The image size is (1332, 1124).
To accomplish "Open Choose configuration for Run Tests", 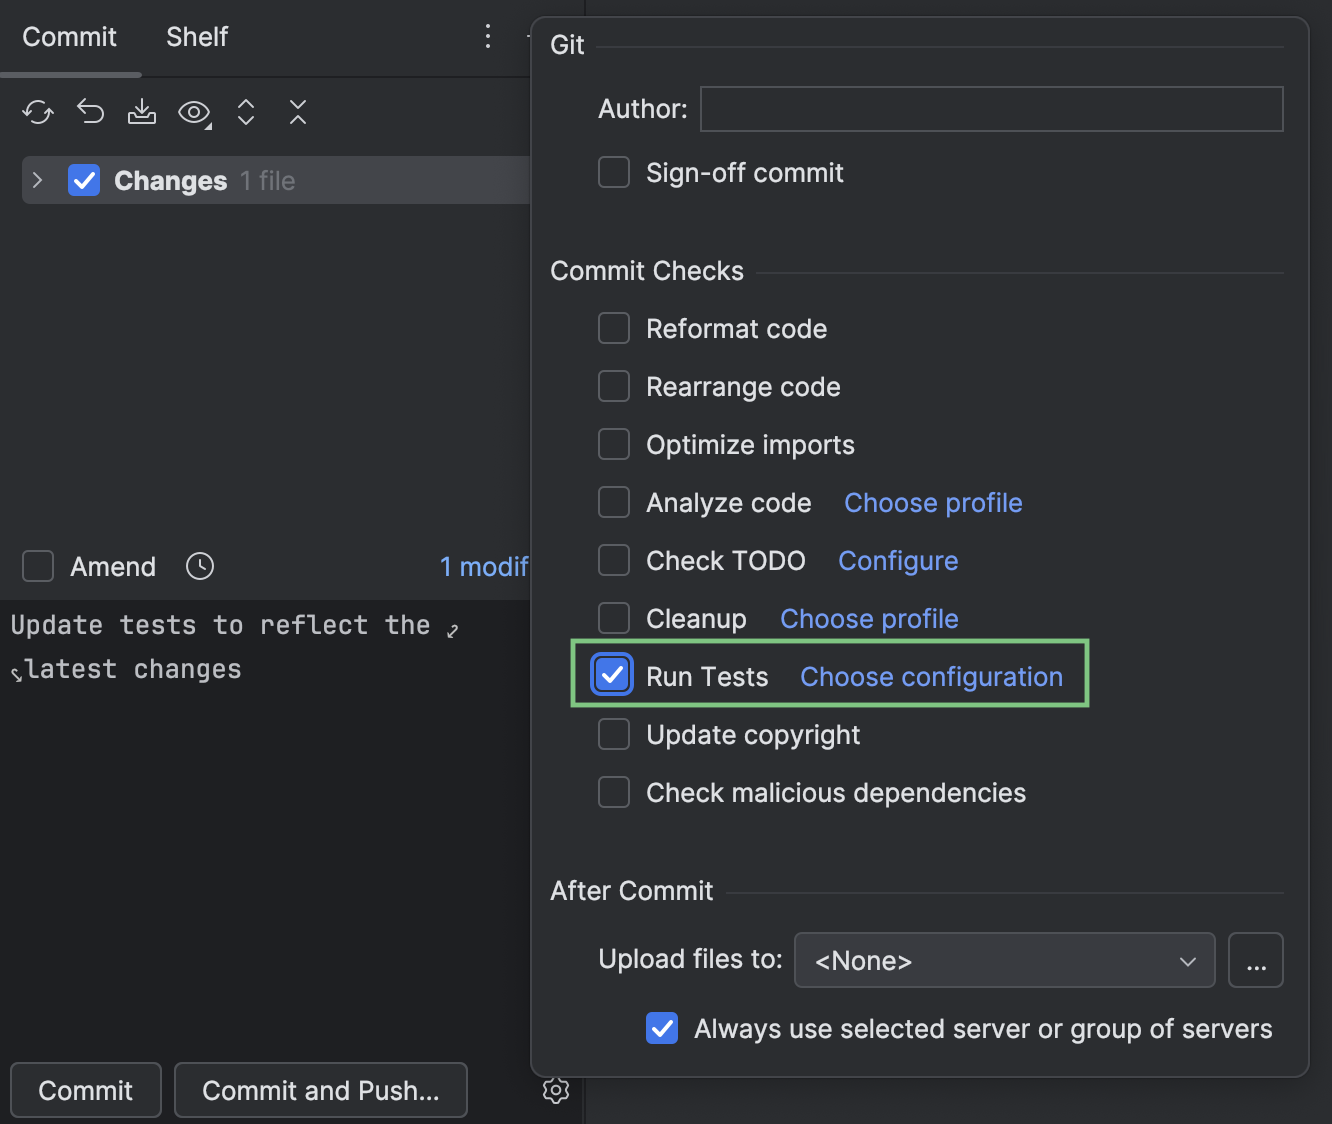I will [x=930, y=676].
